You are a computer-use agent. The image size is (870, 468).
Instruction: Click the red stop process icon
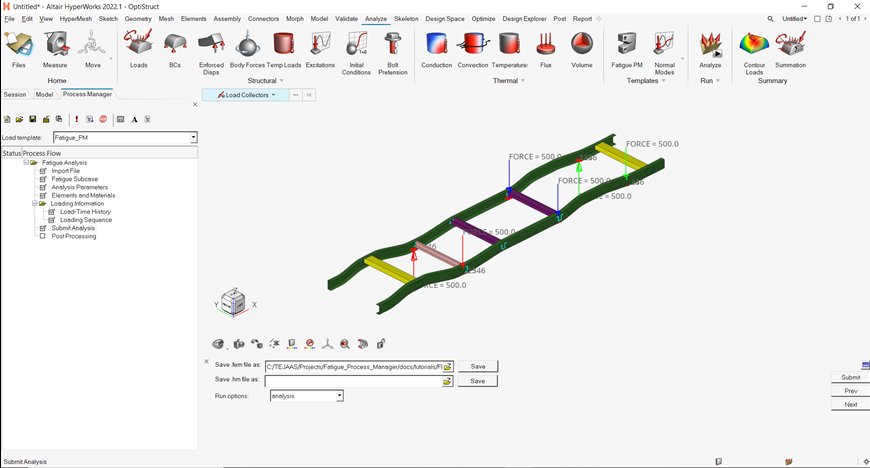click(103, 119)
